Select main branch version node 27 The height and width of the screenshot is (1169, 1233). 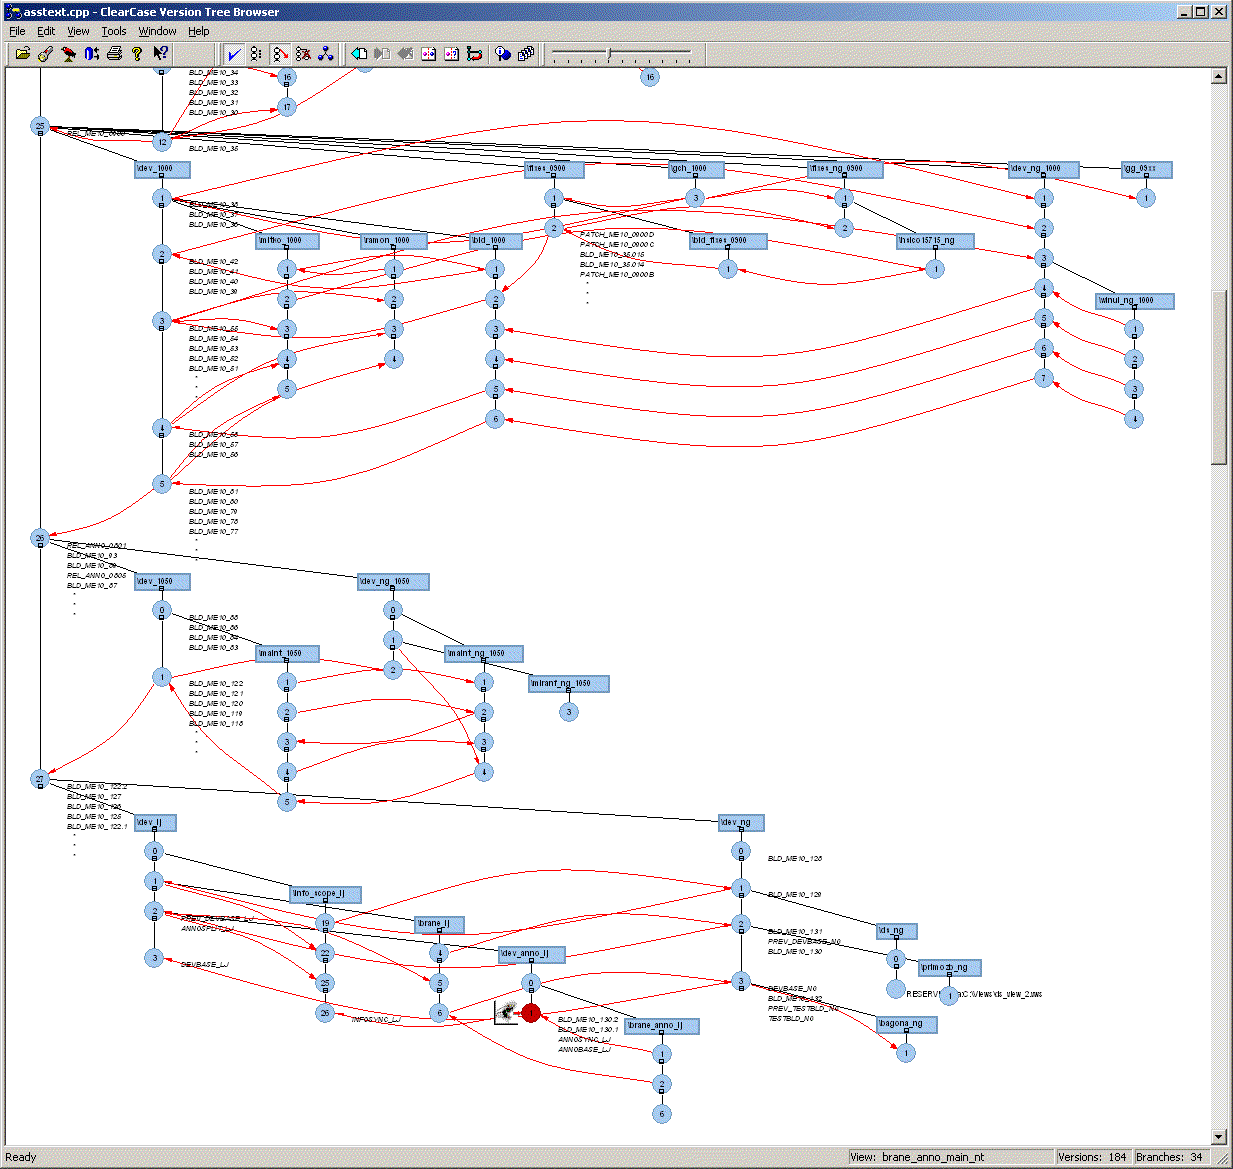click(40, 779)
